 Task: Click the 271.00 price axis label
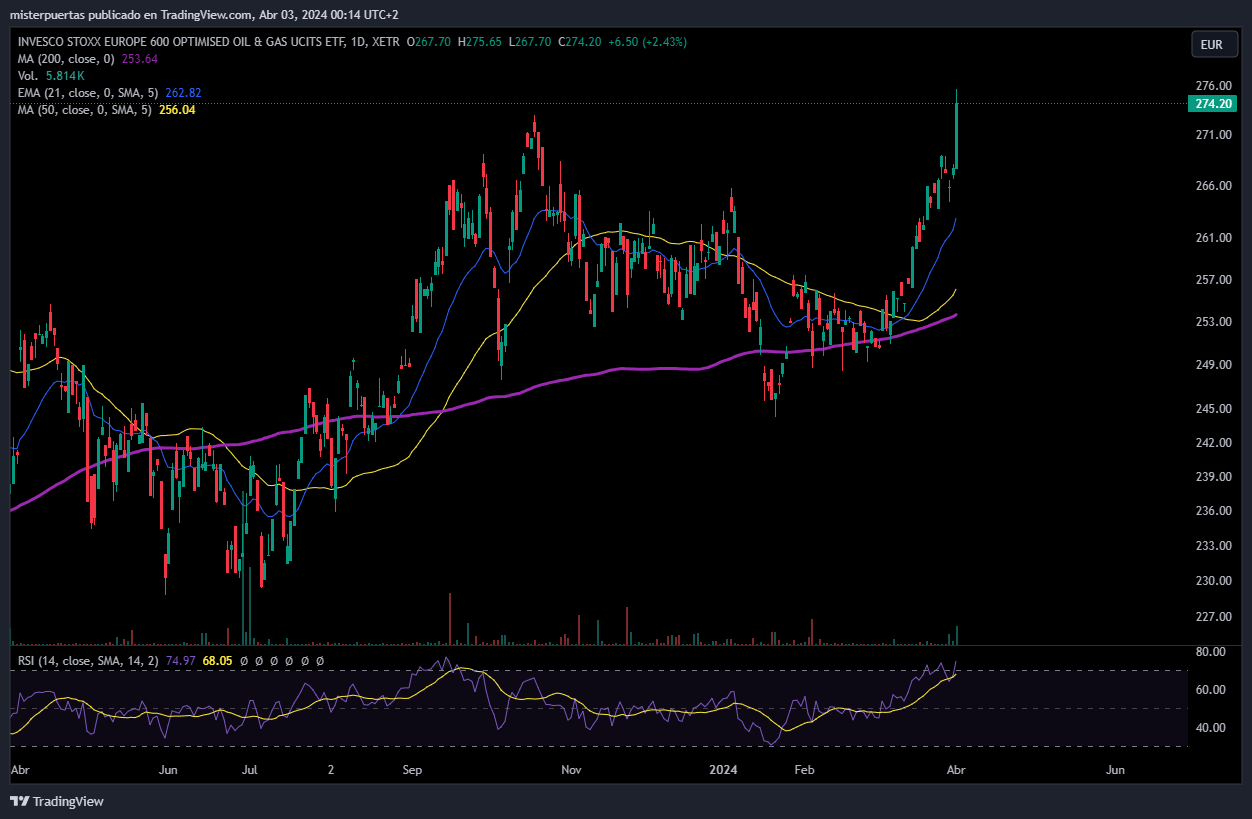[1213, 135]
